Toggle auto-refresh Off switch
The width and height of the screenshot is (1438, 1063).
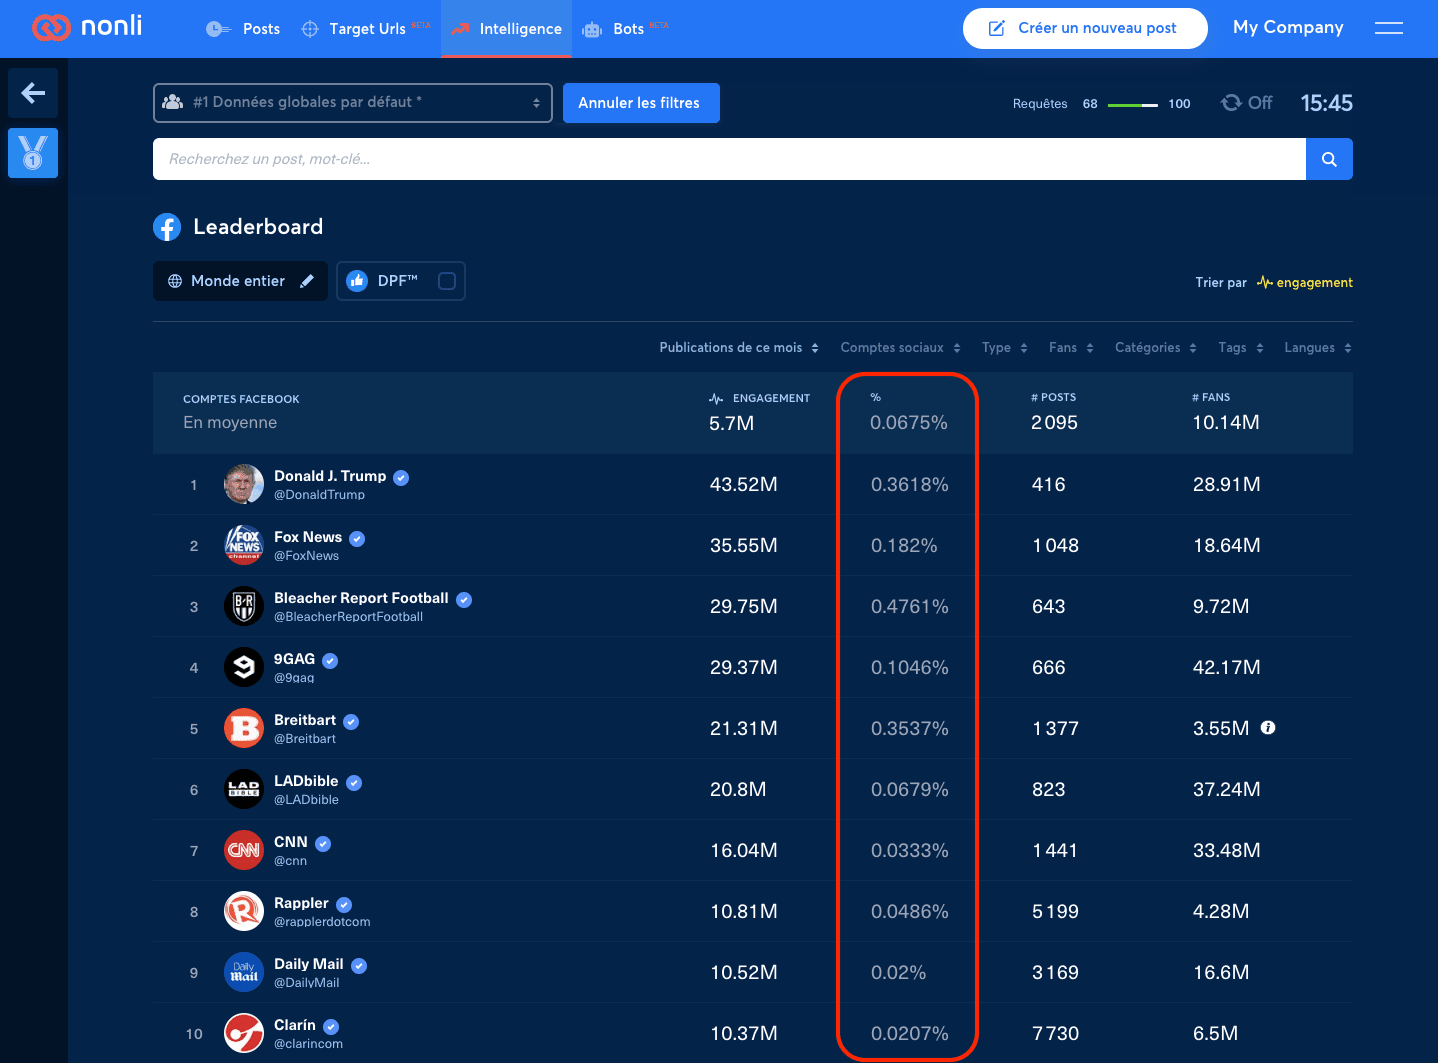coord(1247,103)
